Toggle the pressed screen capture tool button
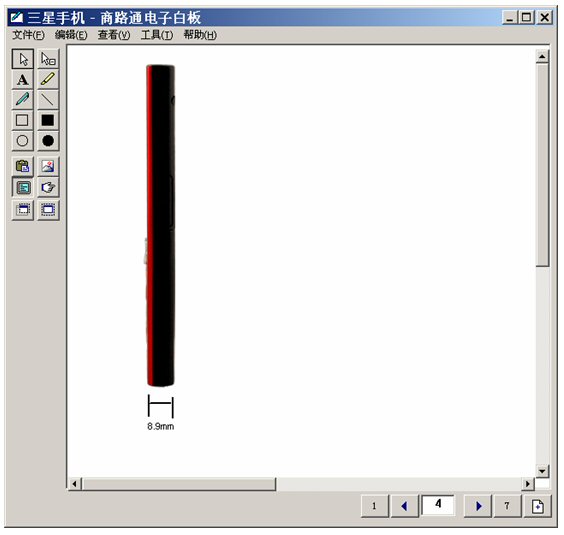 point(23,187)
